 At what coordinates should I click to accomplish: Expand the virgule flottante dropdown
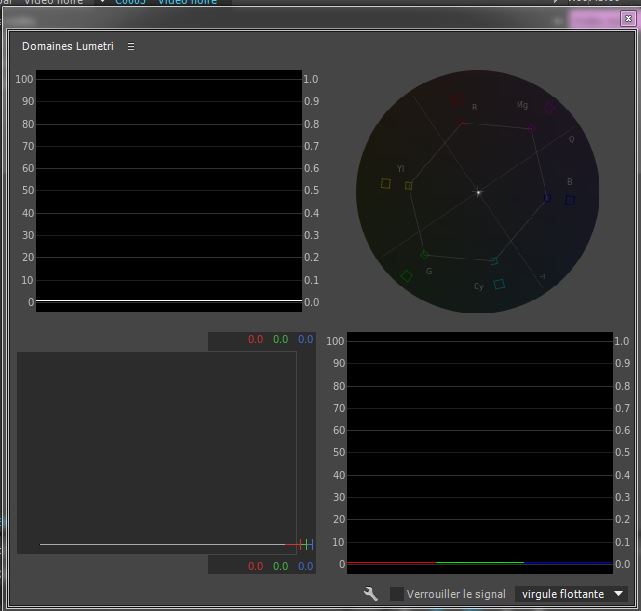click(x=573, y=594)
